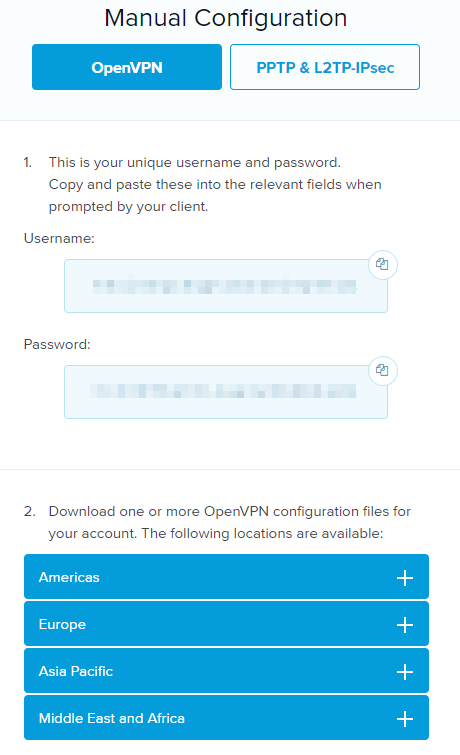Switch to the OpenVPN tab
Screen dimensions: 460x755
click(127, 67)
